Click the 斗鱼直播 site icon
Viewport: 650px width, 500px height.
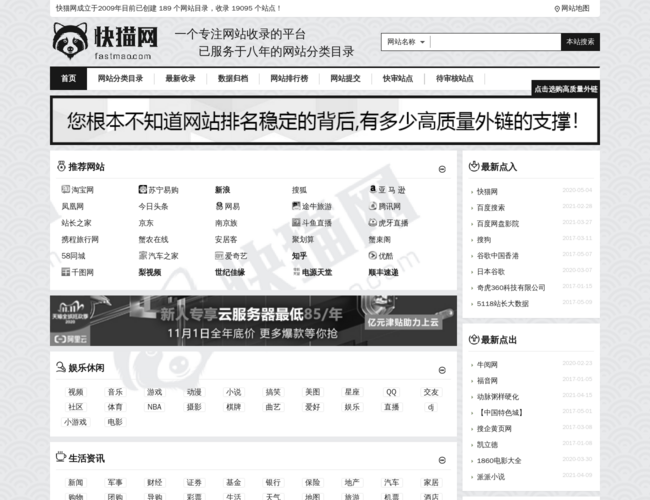(296, 223)
